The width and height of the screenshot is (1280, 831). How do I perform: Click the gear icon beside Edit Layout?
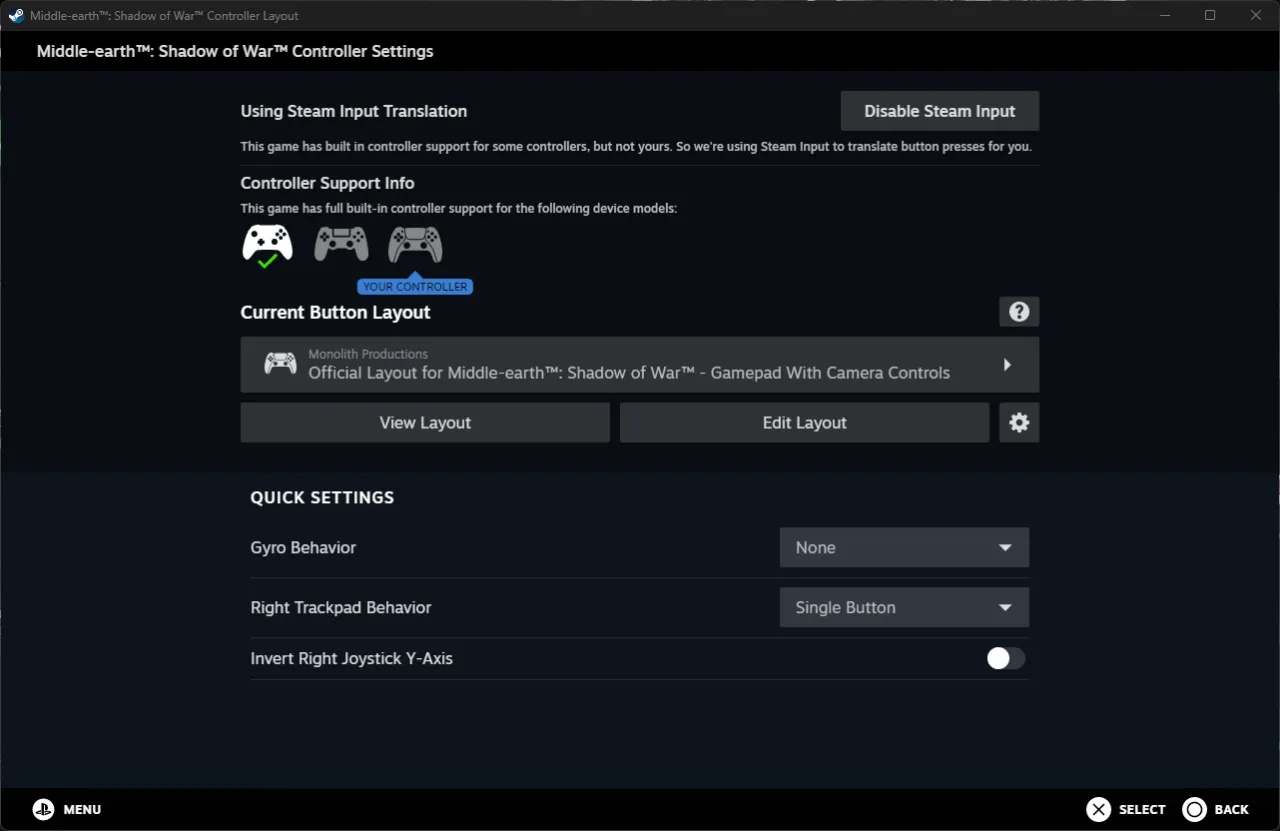1019,422
